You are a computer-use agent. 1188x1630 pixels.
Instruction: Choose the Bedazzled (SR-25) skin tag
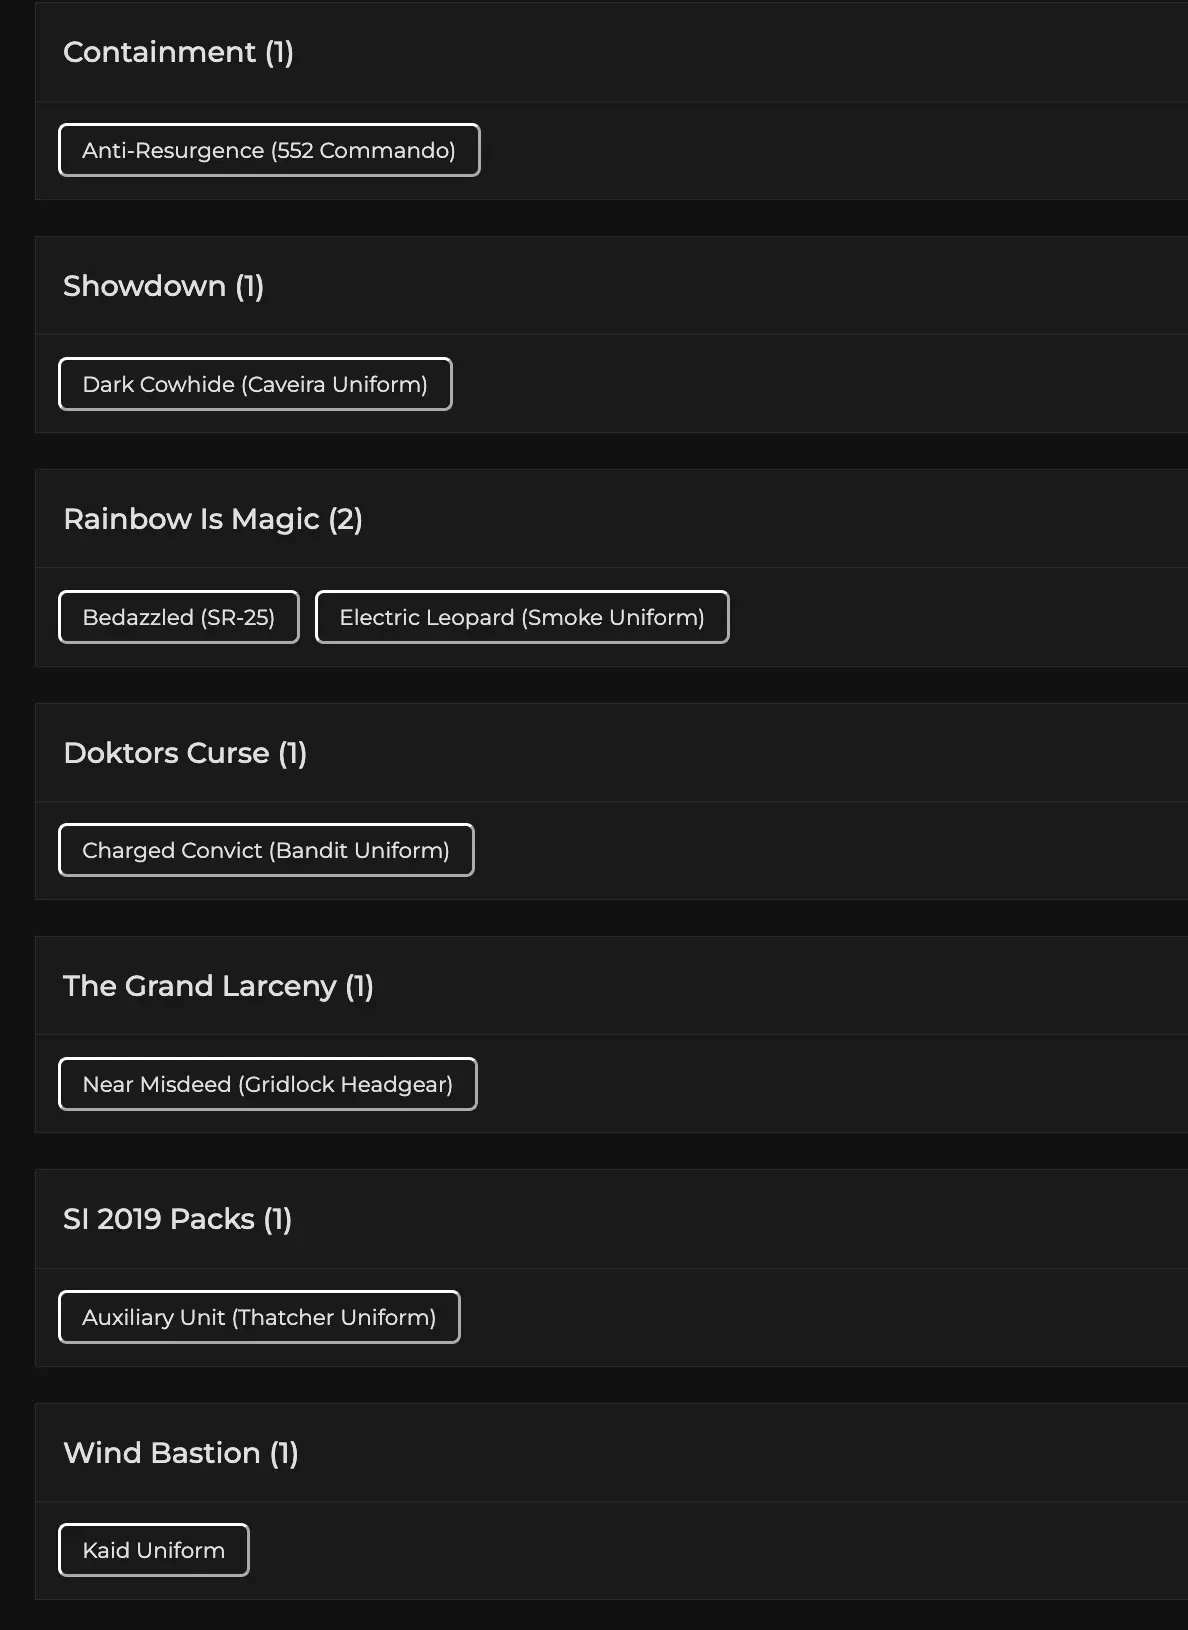tap(179, 617)
